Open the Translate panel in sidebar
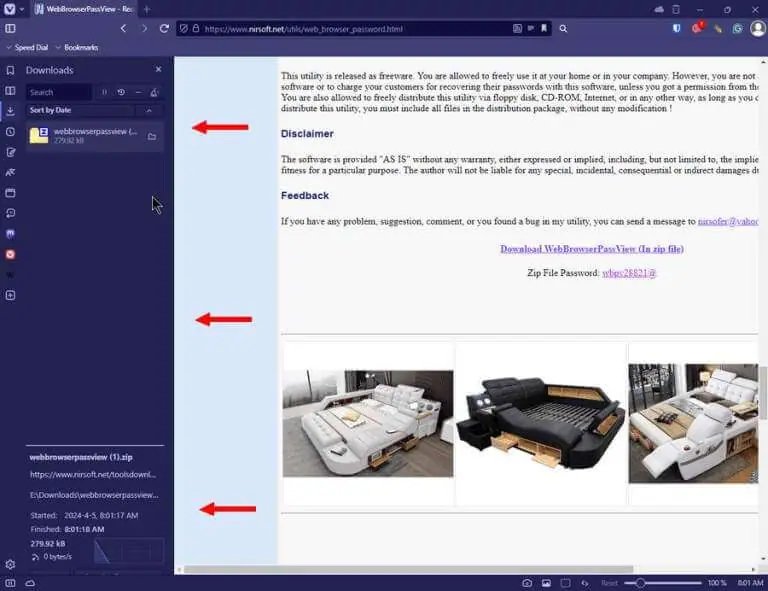This screenshot has height=591, width=768. (10, 172)
